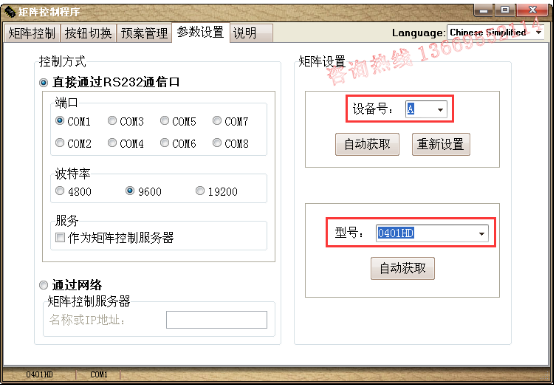554x385 pixels.
Task: Switch to 按钮切换 tab
Action: click(x=88, y=33)
